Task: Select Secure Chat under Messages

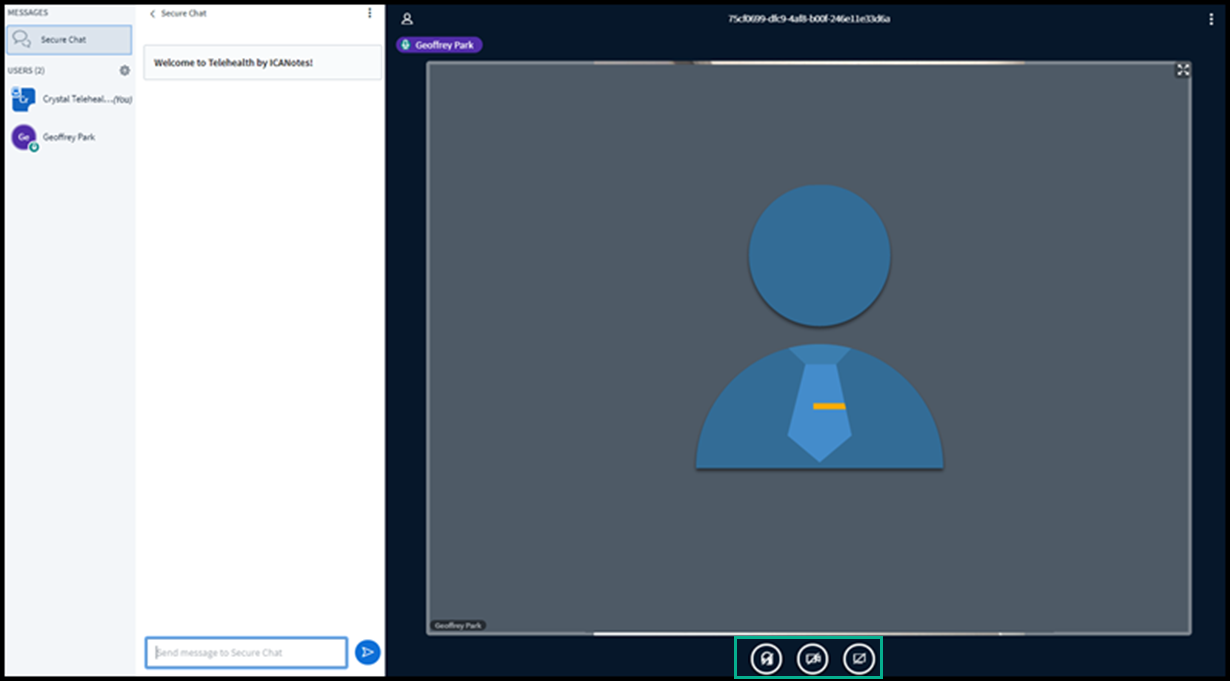Action: point(68,40)
